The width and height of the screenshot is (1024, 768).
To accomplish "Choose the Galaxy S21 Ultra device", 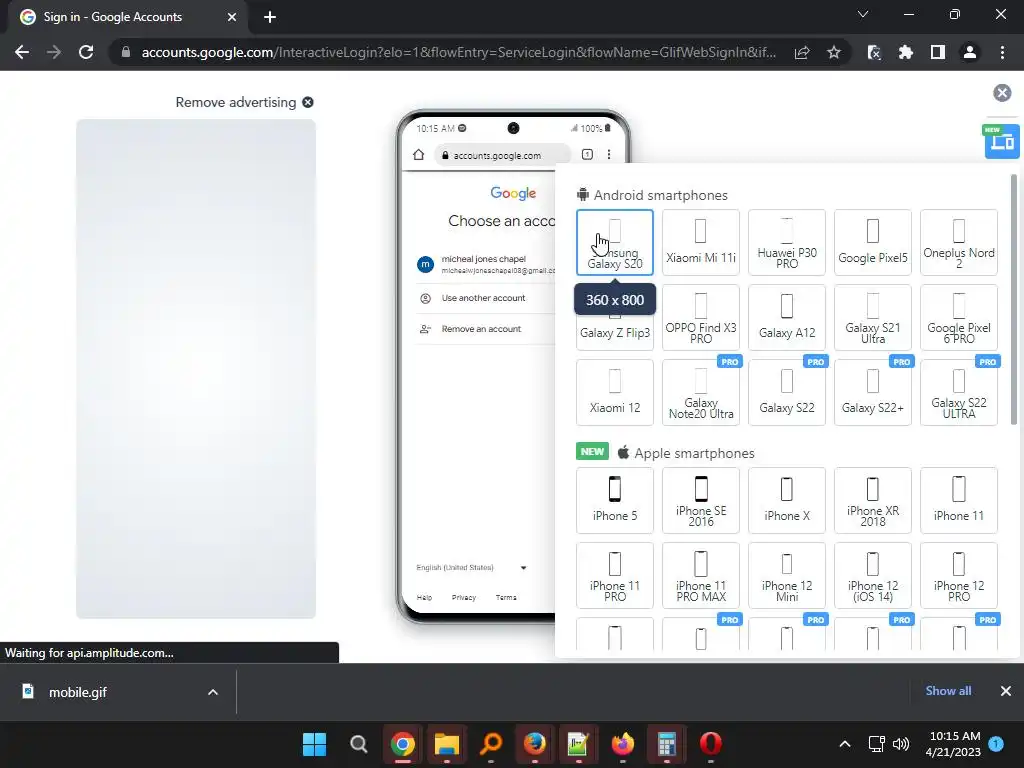I will [872, 317].
